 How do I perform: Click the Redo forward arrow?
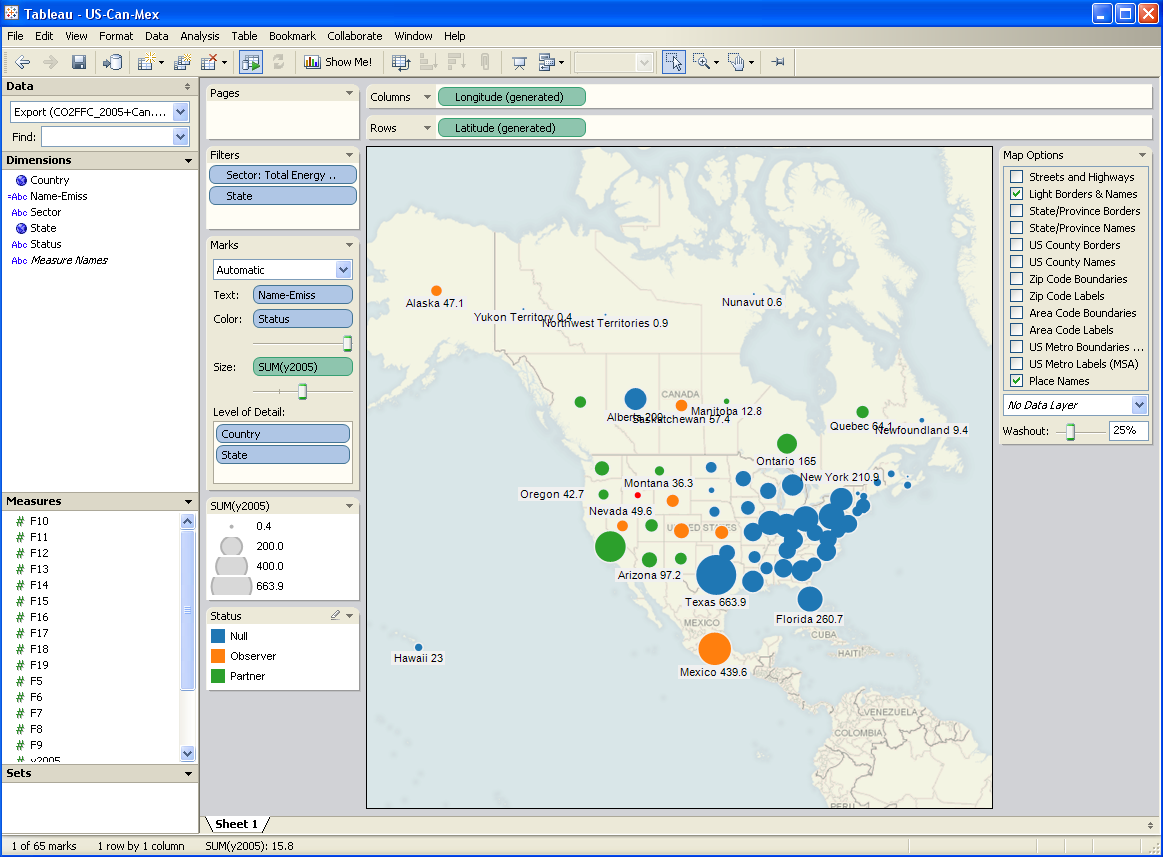click(x=50, y=62)
